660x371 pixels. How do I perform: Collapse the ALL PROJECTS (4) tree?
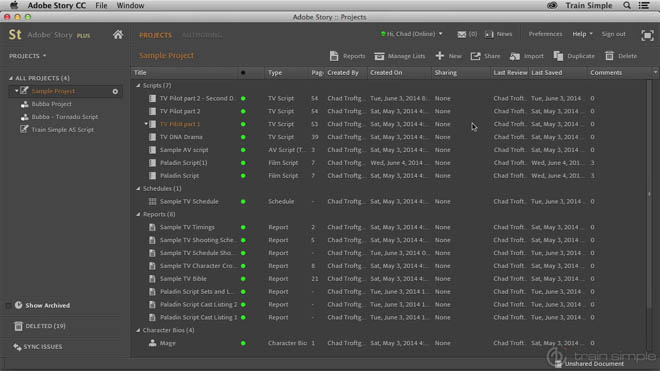[11, 78]
